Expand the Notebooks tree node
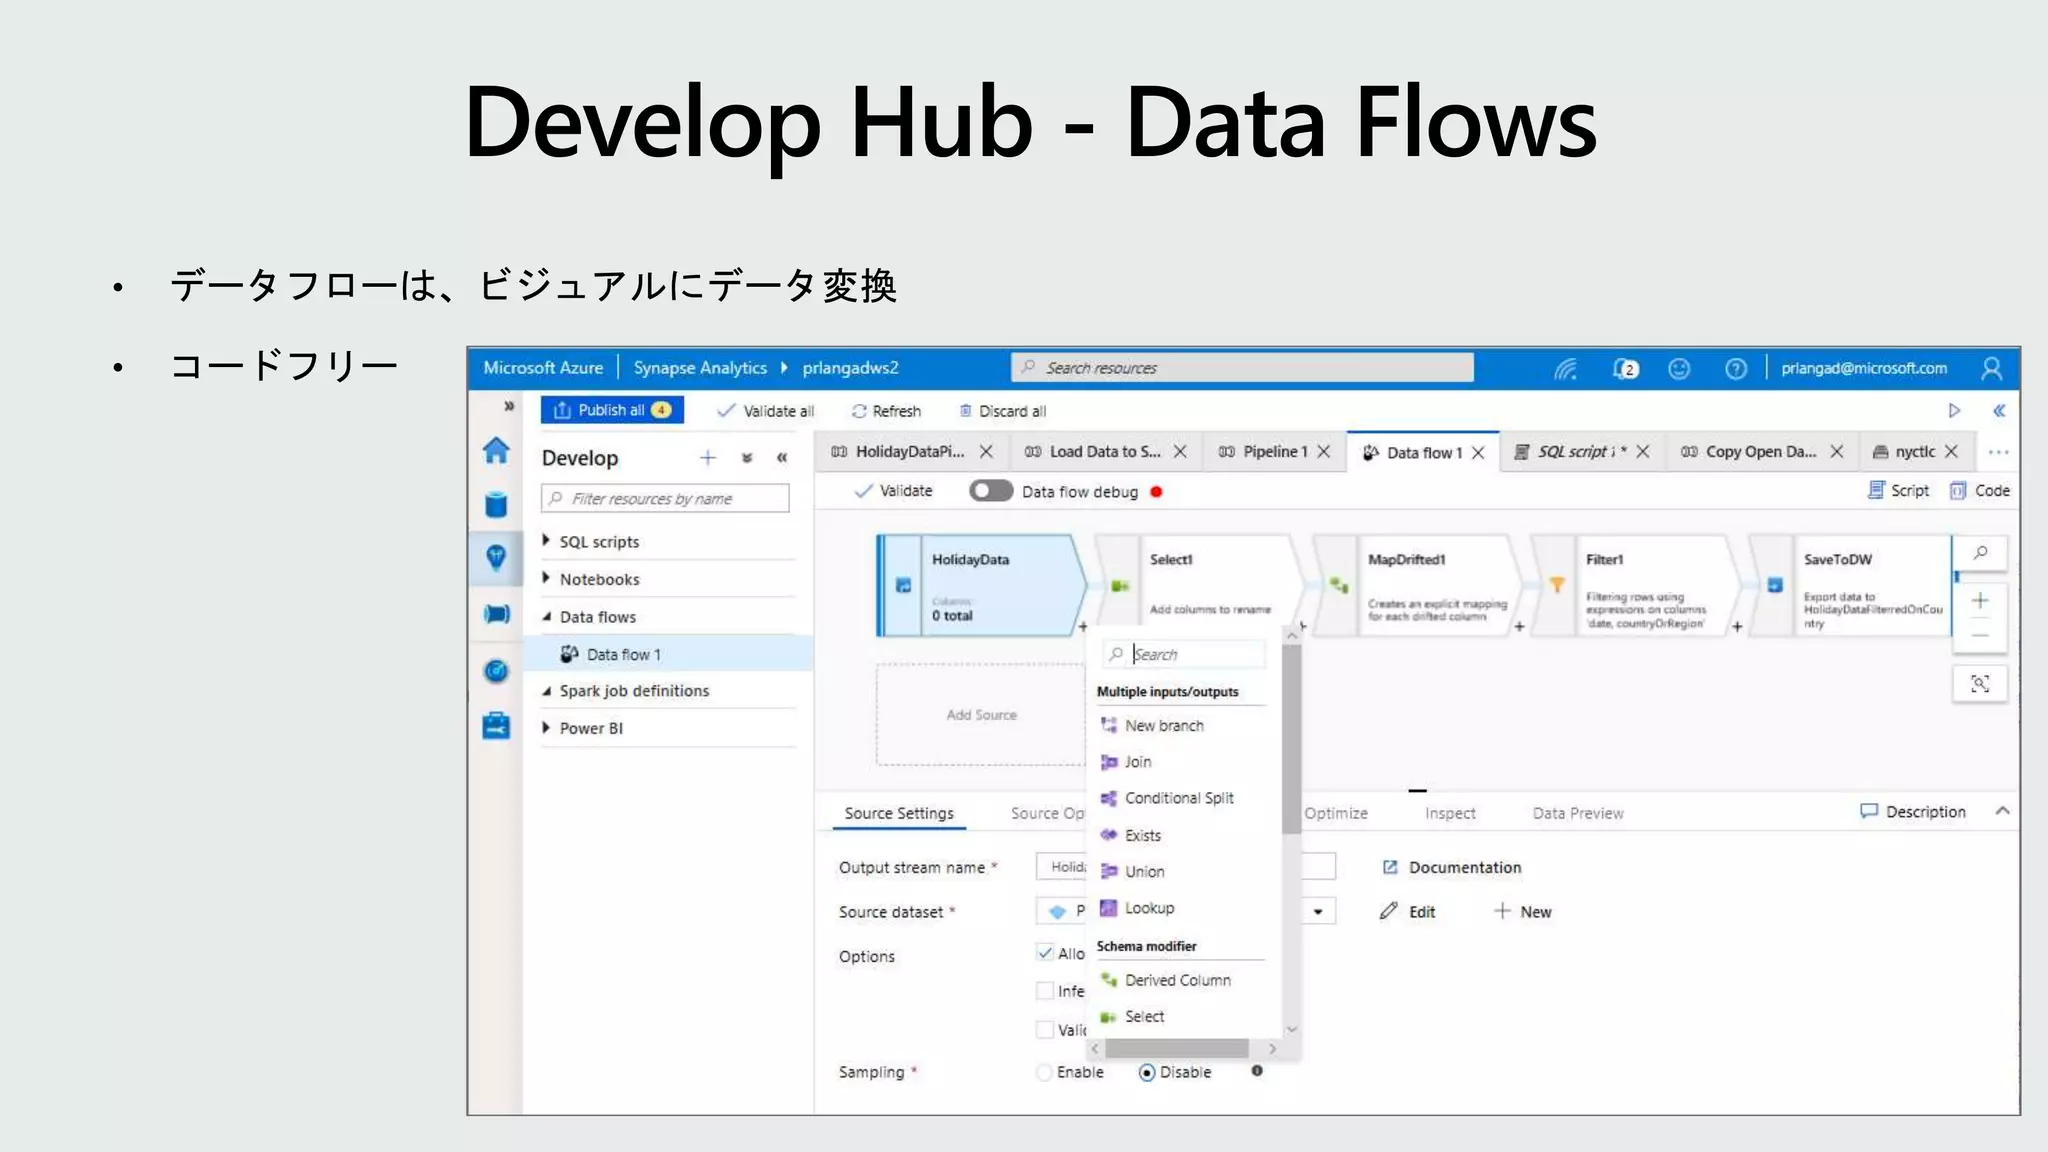Image resolution: width=2048 pixels, height=1152 pixels. (x=546, y=579)
